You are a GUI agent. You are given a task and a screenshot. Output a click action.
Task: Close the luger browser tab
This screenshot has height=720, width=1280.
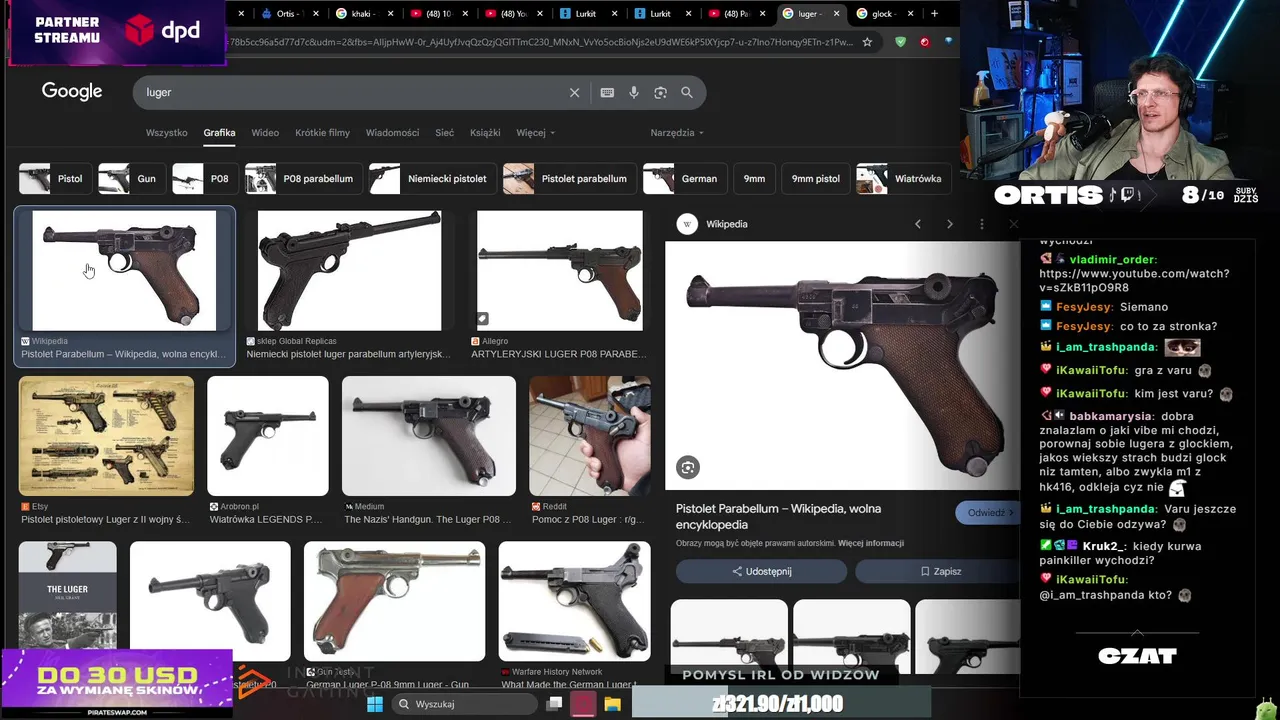pos(838,14)
